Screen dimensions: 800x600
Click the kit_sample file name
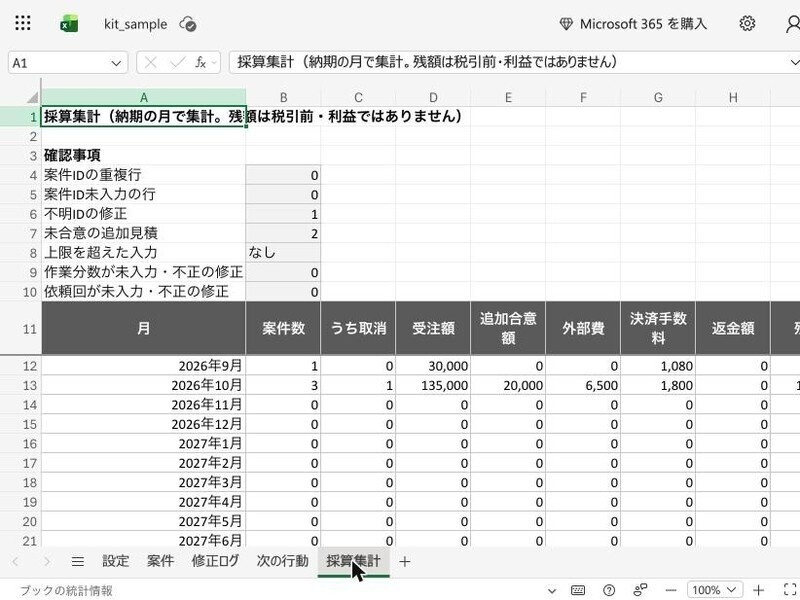tap(135, 24)
